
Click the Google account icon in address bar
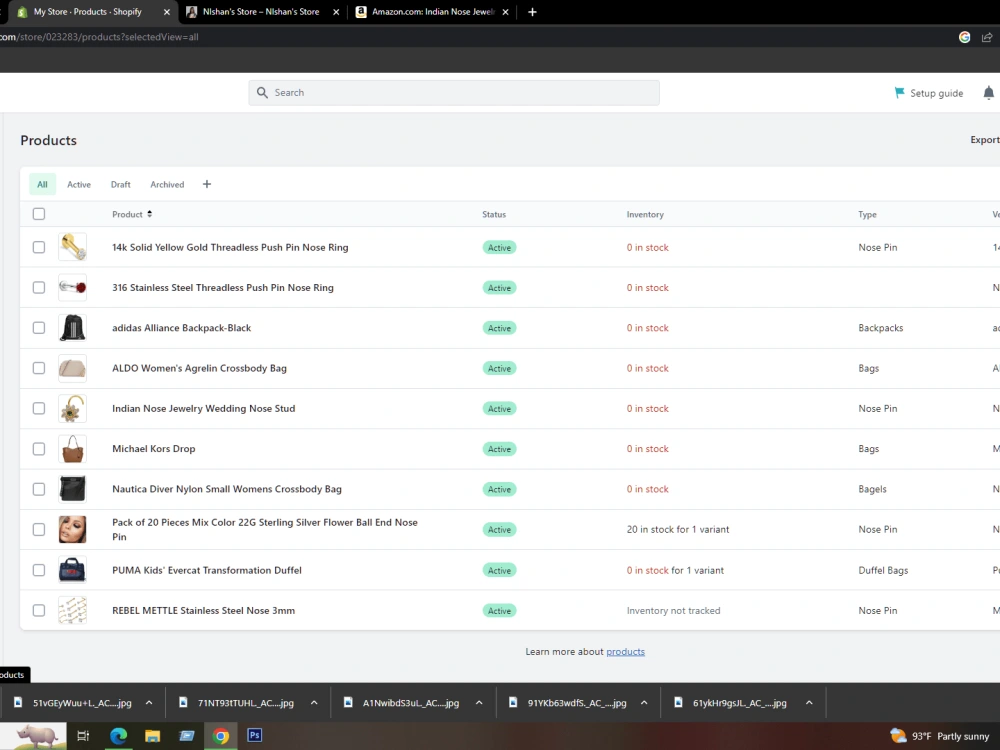click(x=964, y=37)
